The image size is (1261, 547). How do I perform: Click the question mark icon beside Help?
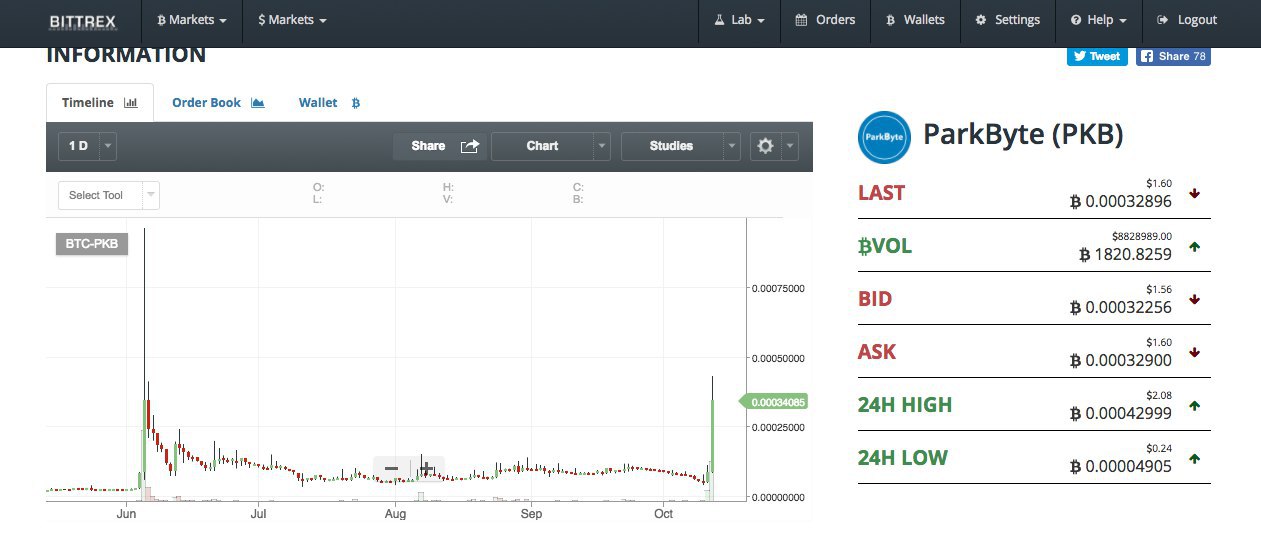click(x=1076, y=20)
